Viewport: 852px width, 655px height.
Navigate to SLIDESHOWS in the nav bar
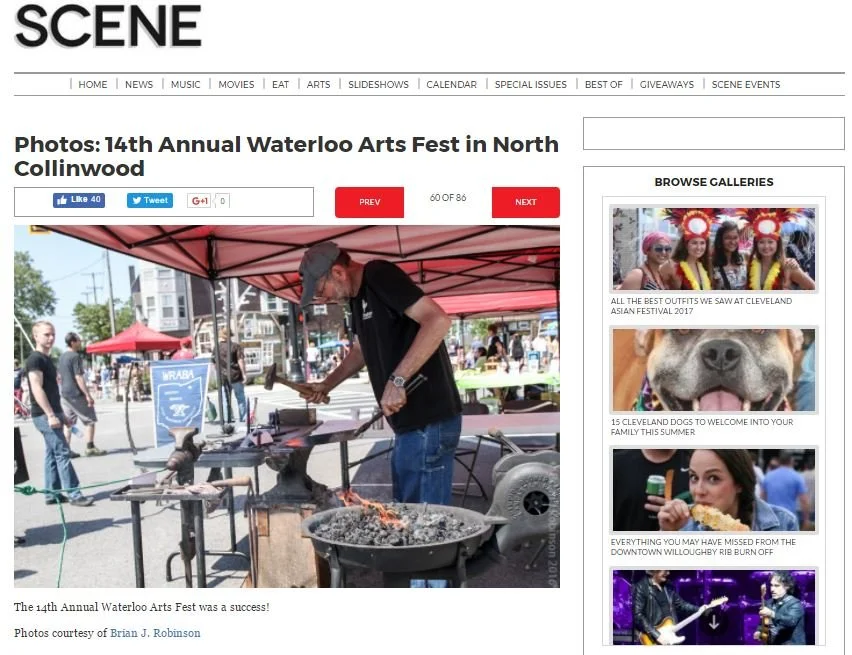[x=378, y=84]
